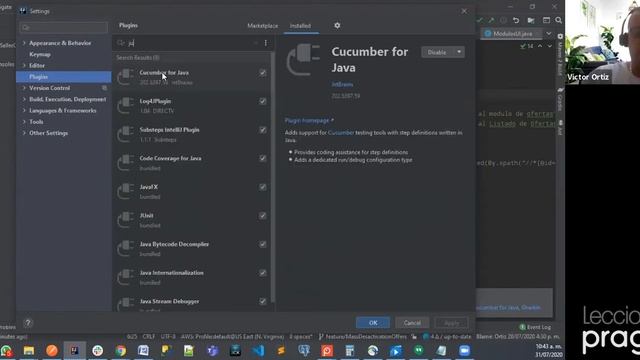Click OK to confirm settings
The width and height of the screenshot is (640, 360).
[x=373, y=322]
